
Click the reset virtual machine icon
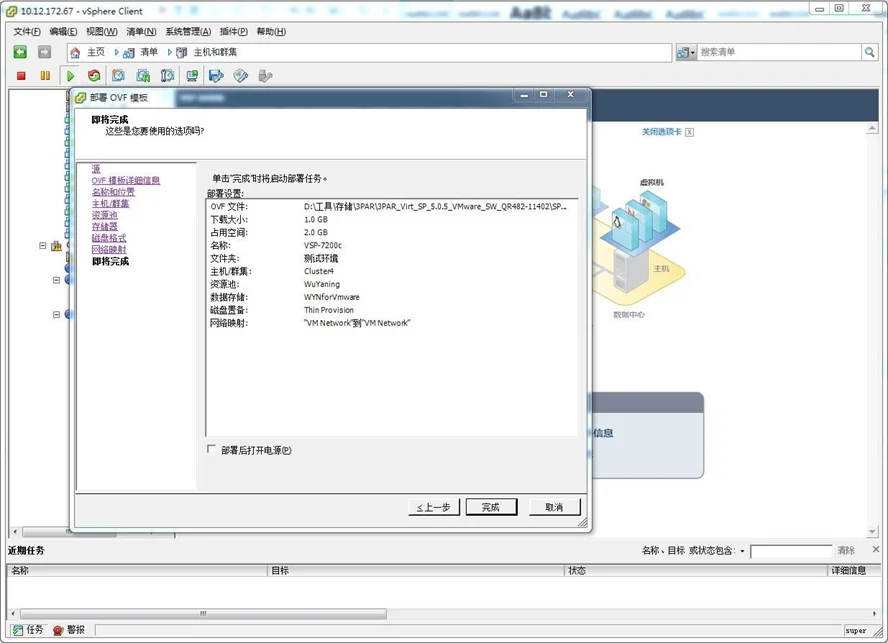pos(94,75)
